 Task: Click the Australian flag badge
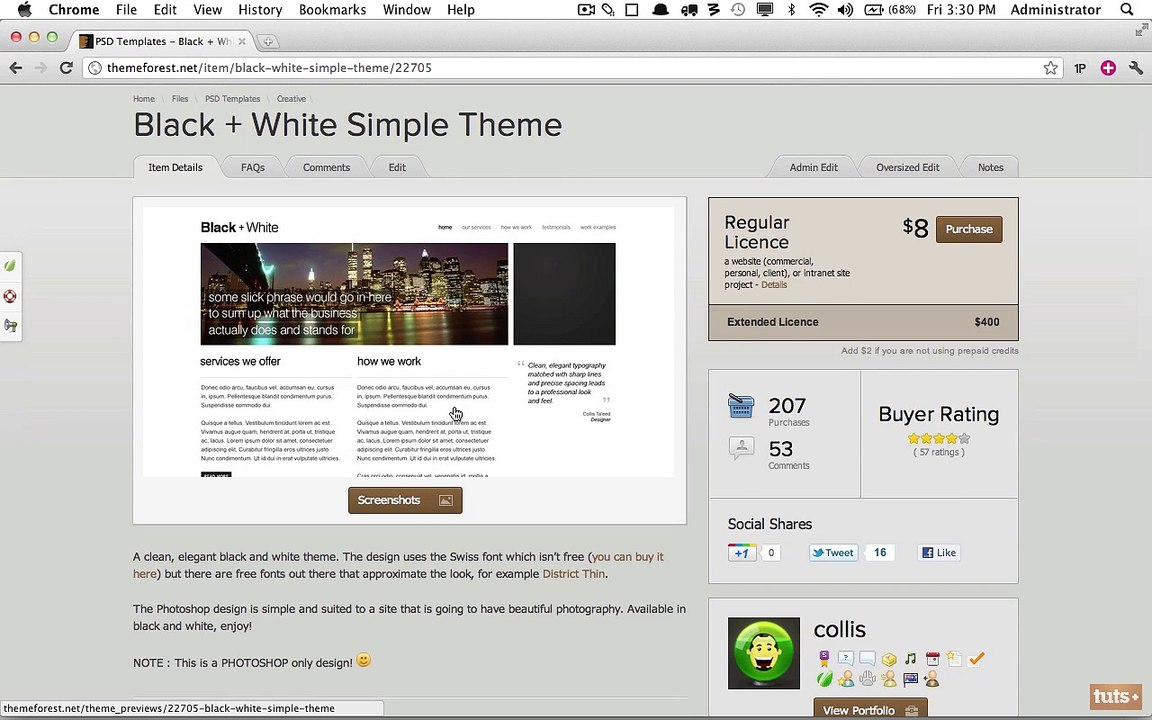pyautogui.click(x=910, y=679)
